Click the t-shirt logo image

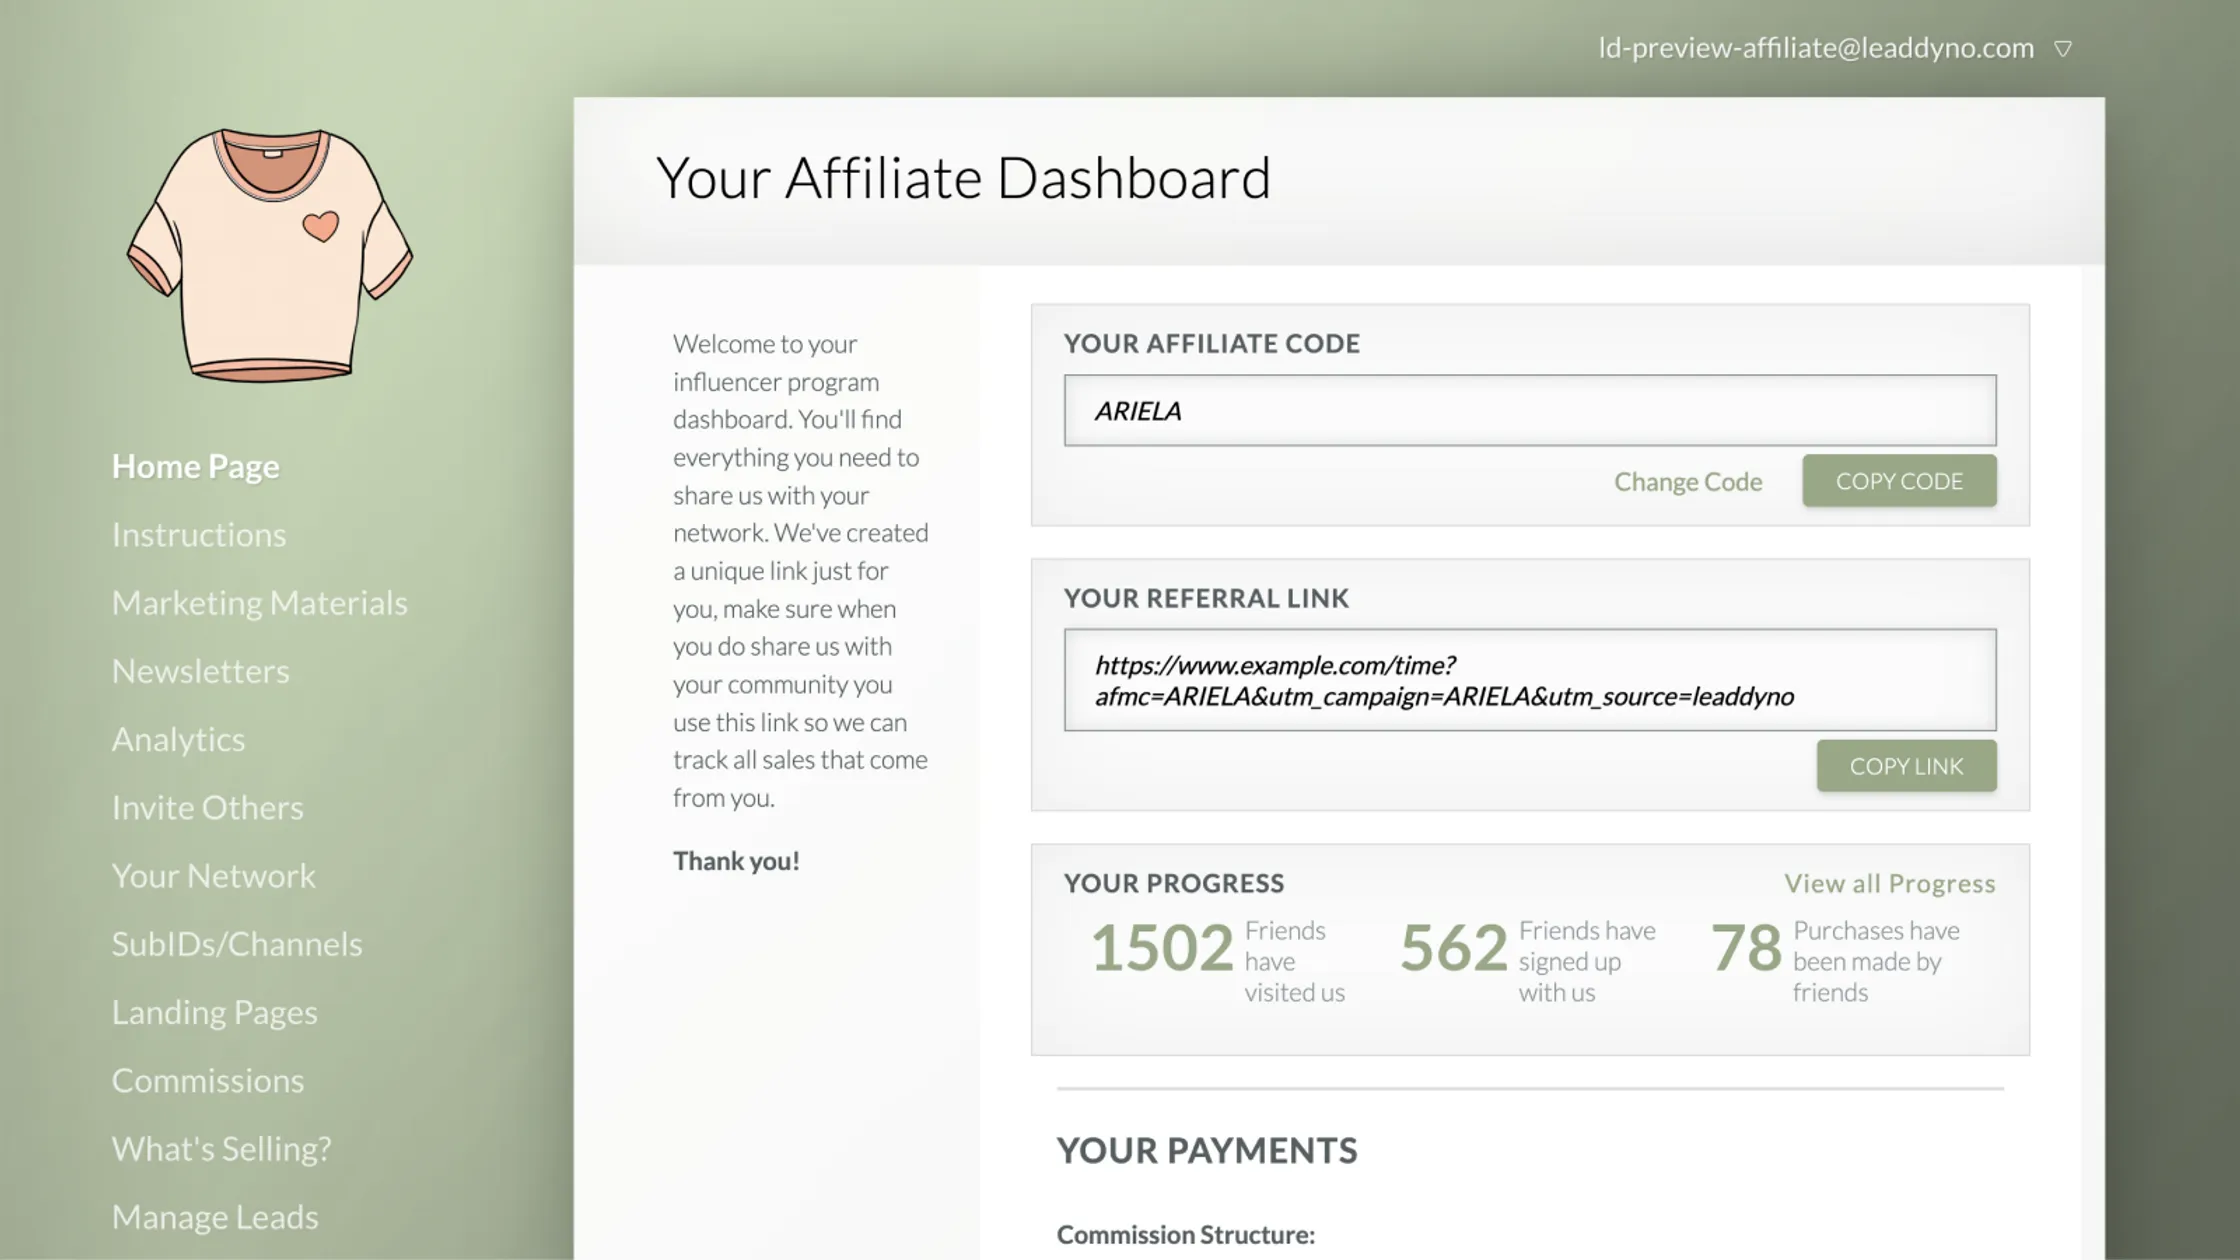coord(269,254)
